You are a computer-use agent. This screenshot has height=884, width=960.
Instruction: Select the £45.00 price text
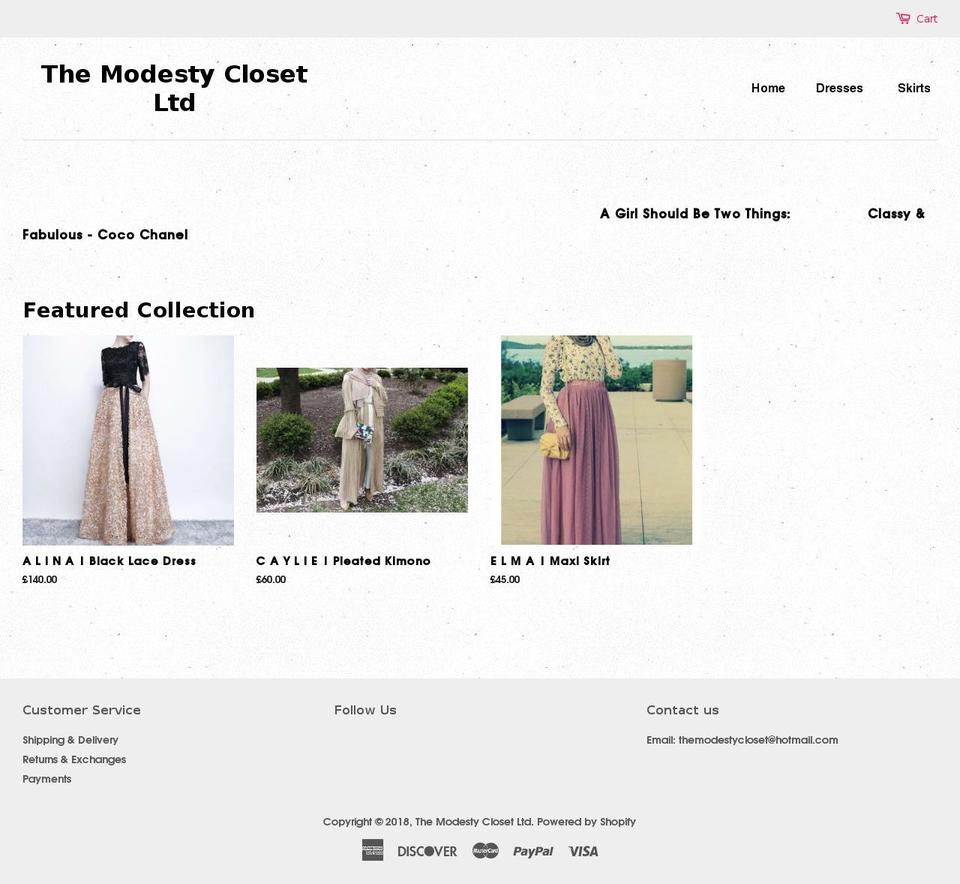coord(505,580)
